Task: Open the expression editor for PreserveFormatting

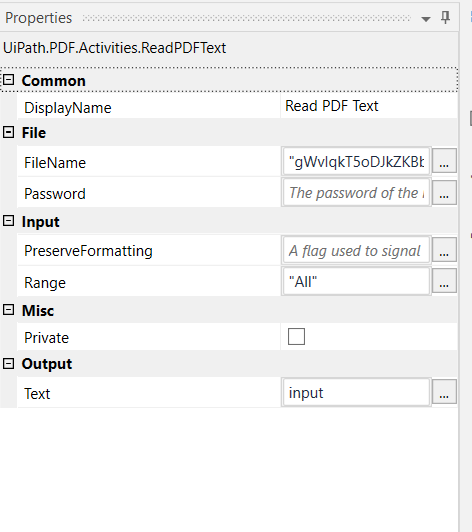Action: click(x=444, y=249)
